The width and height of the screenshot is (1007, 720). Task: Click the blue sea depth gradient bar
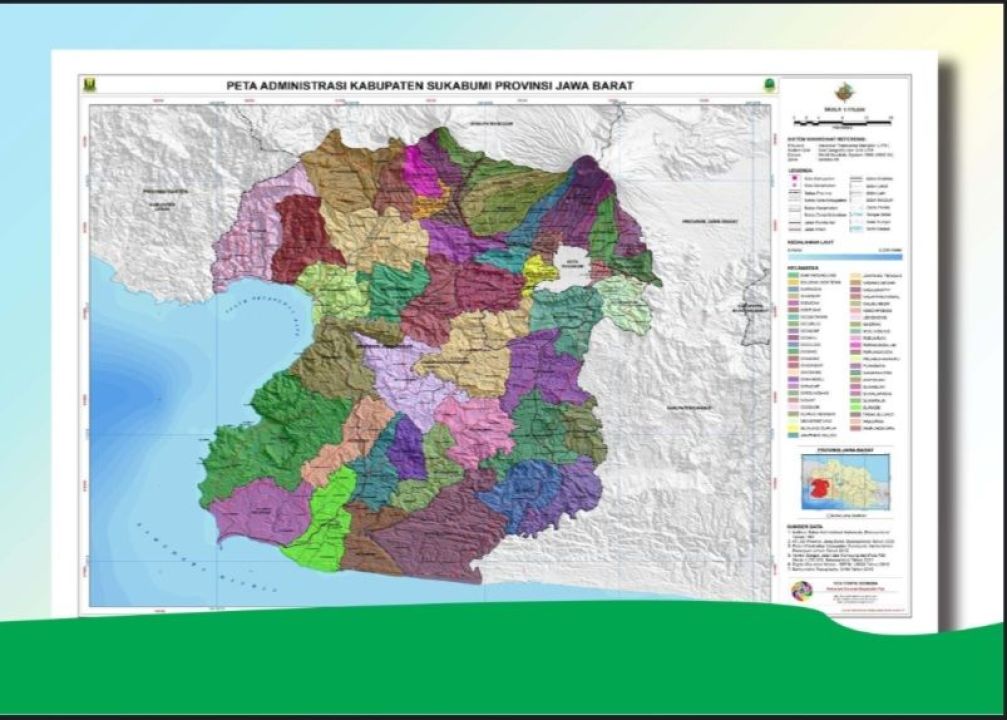(x=843, y=256)
